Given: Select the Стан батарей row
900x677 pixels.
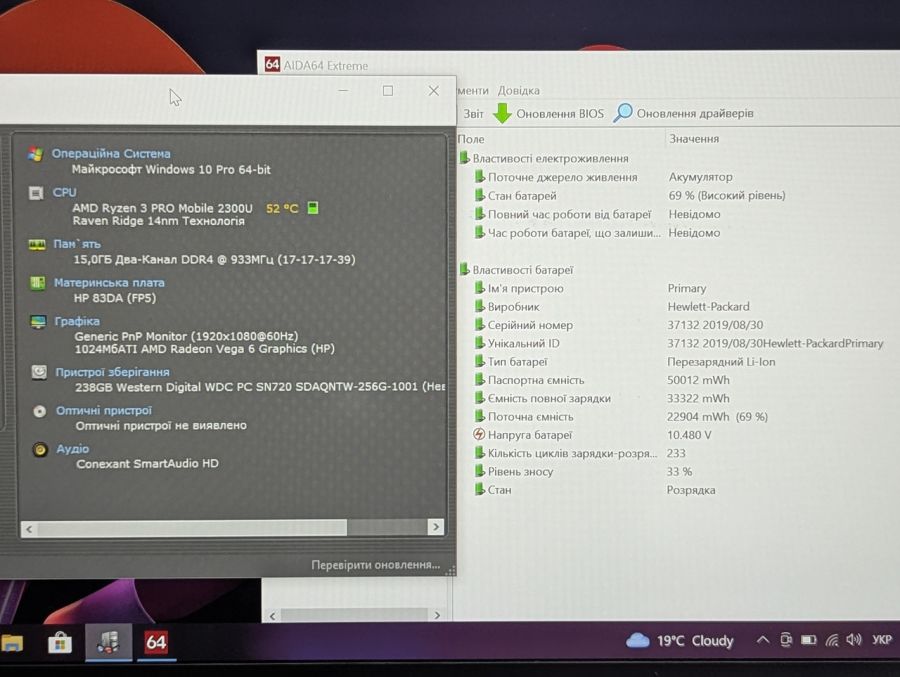Looking at the screenshot, I should 678,195.
